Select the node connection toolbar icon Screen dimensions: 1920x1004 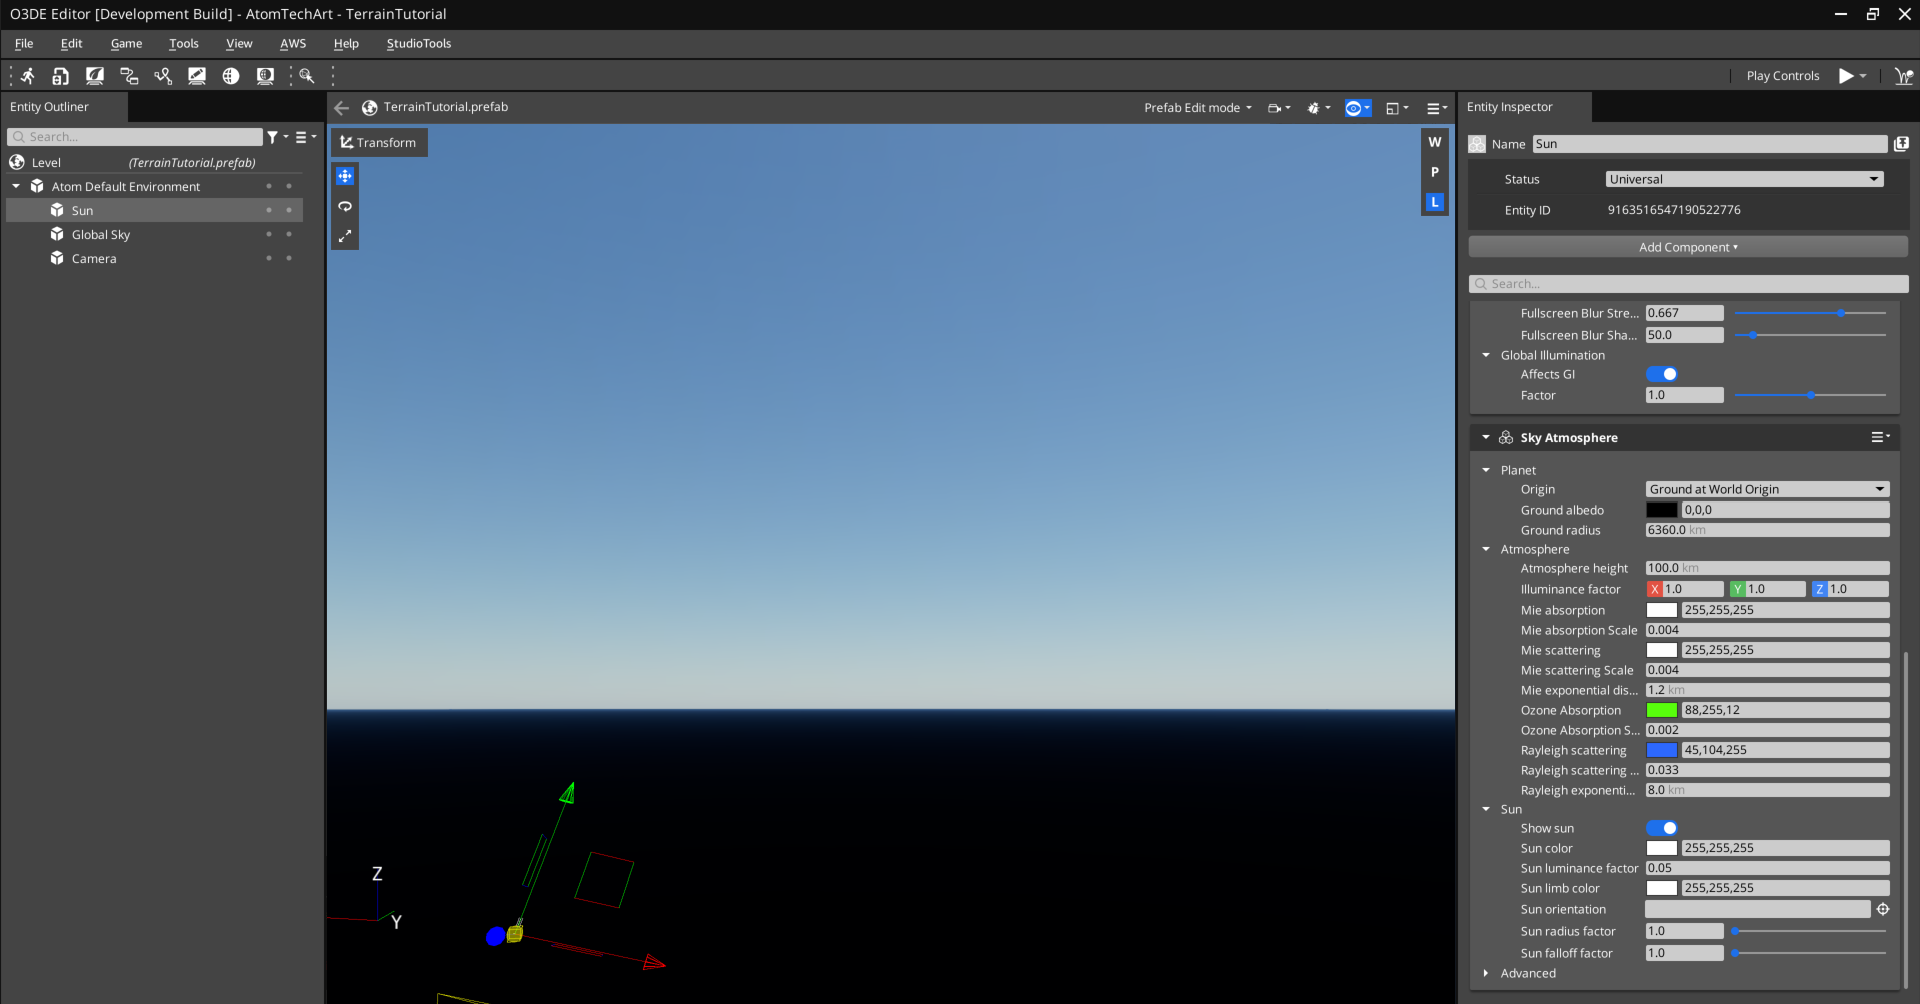(128, 76)
